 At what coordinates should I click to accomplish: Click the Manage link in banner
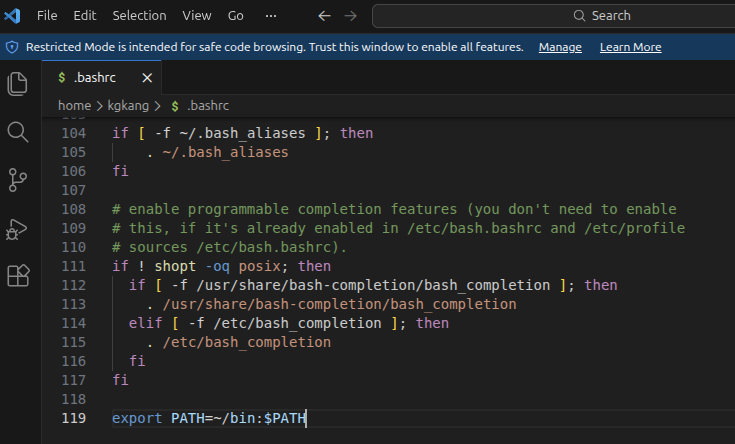point(560,47)
